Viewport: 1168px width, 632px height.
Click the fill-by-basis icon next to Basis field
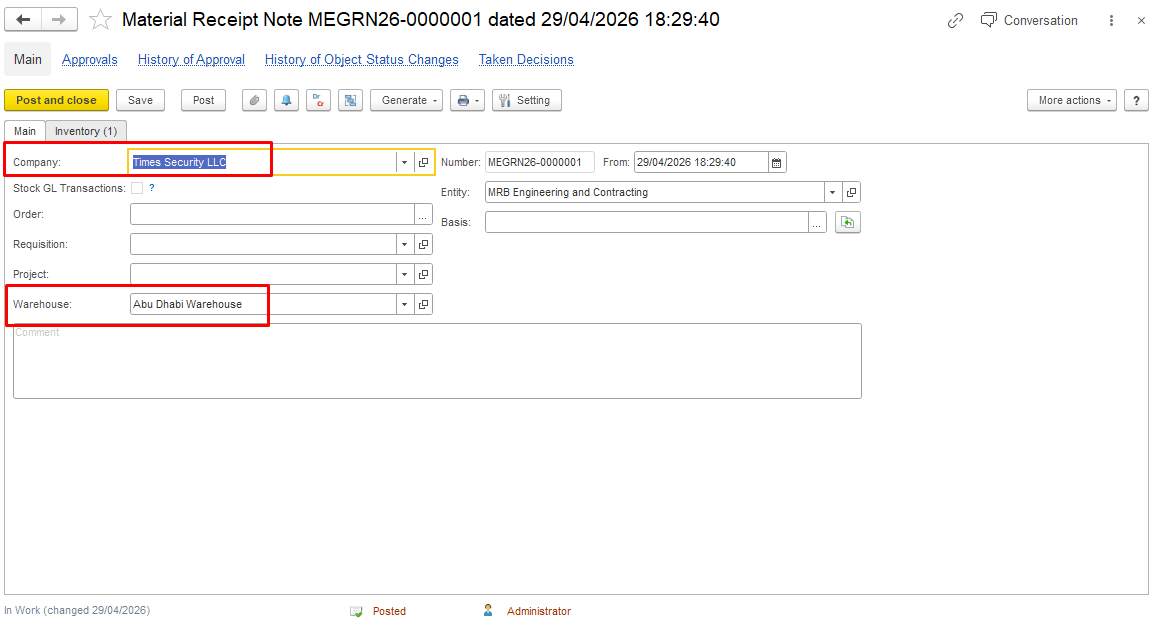click(848, 222)
